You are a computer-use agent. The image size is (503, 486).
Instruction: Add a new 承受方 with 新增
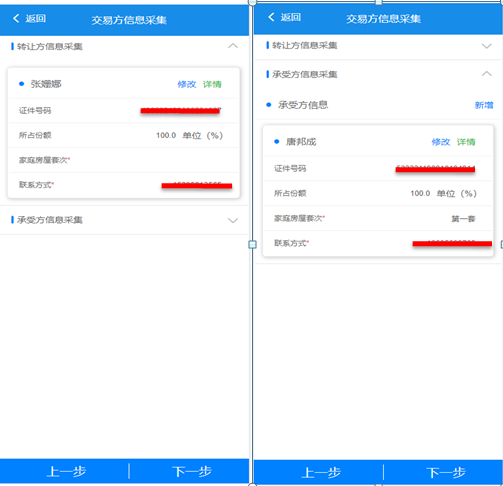pyautogui.click(x=484, y=105)
